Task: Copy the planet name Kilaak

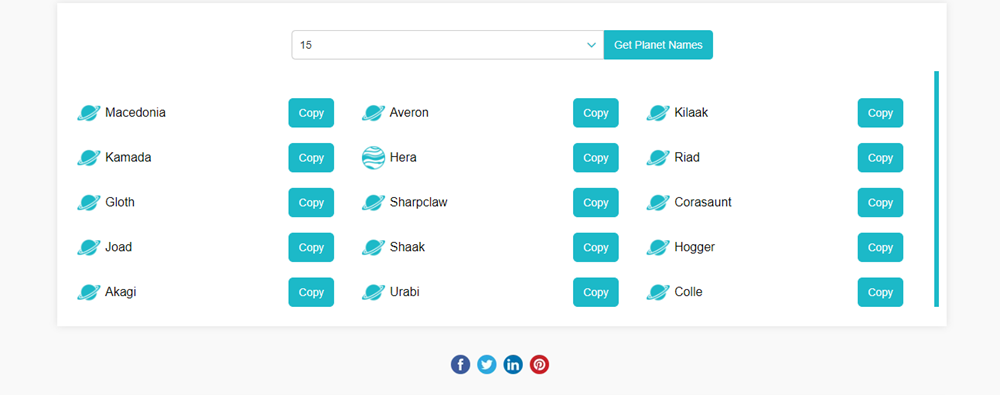Action: coord(880,113)
